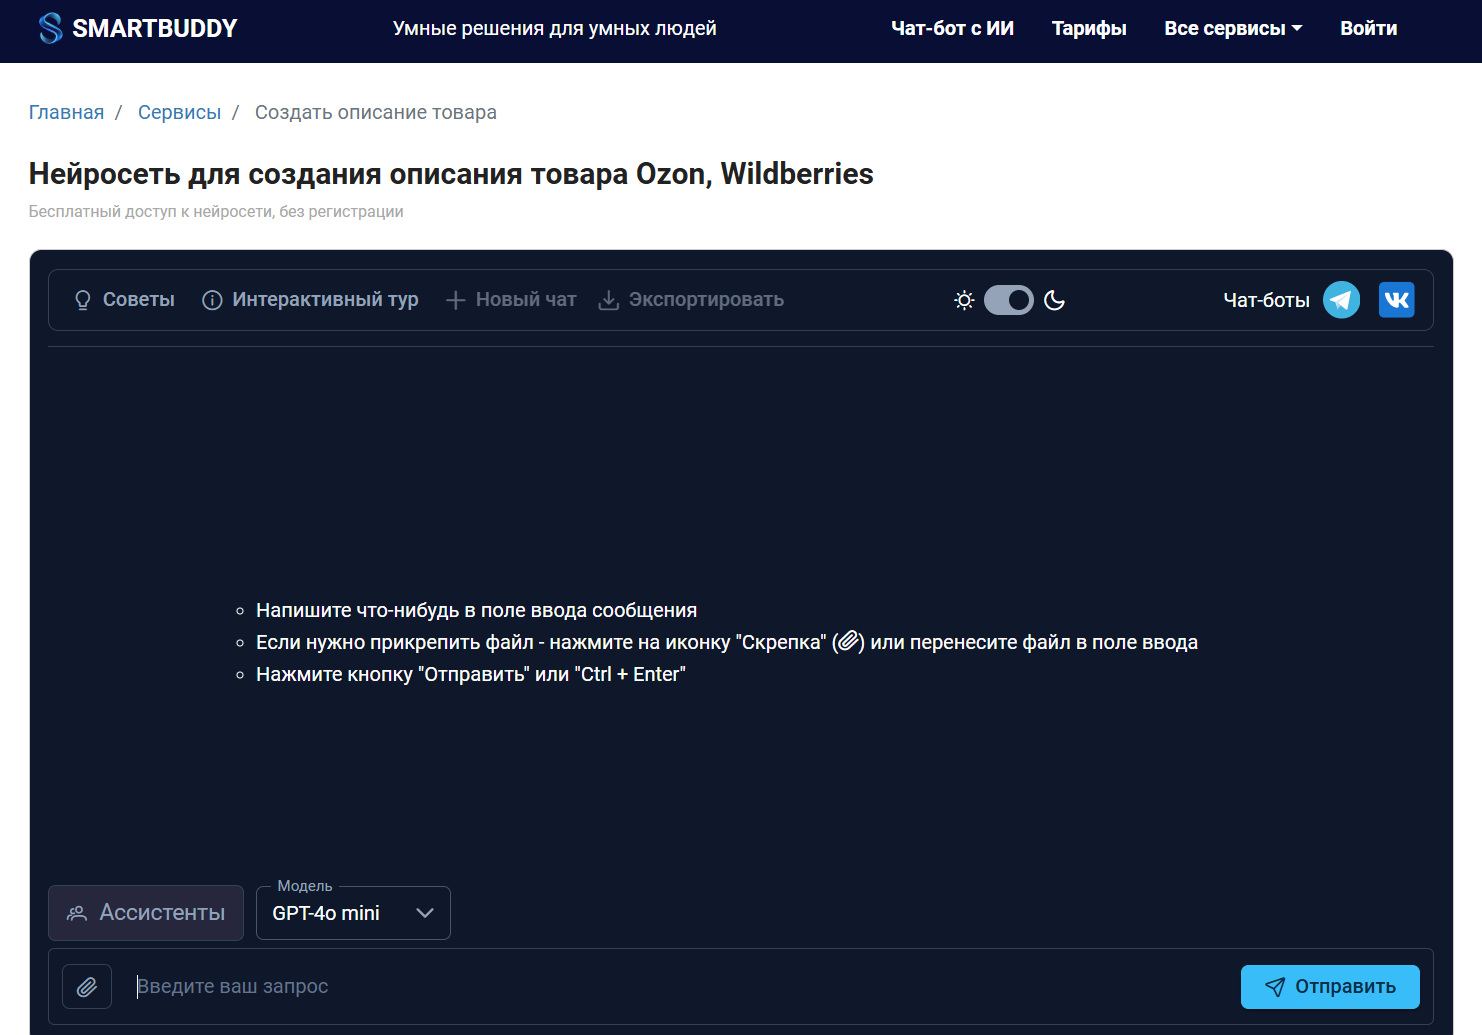Open Советы with the lightbulb icon
Viewport: 1482px width, 1035px height.
click(x=125, y=300)
